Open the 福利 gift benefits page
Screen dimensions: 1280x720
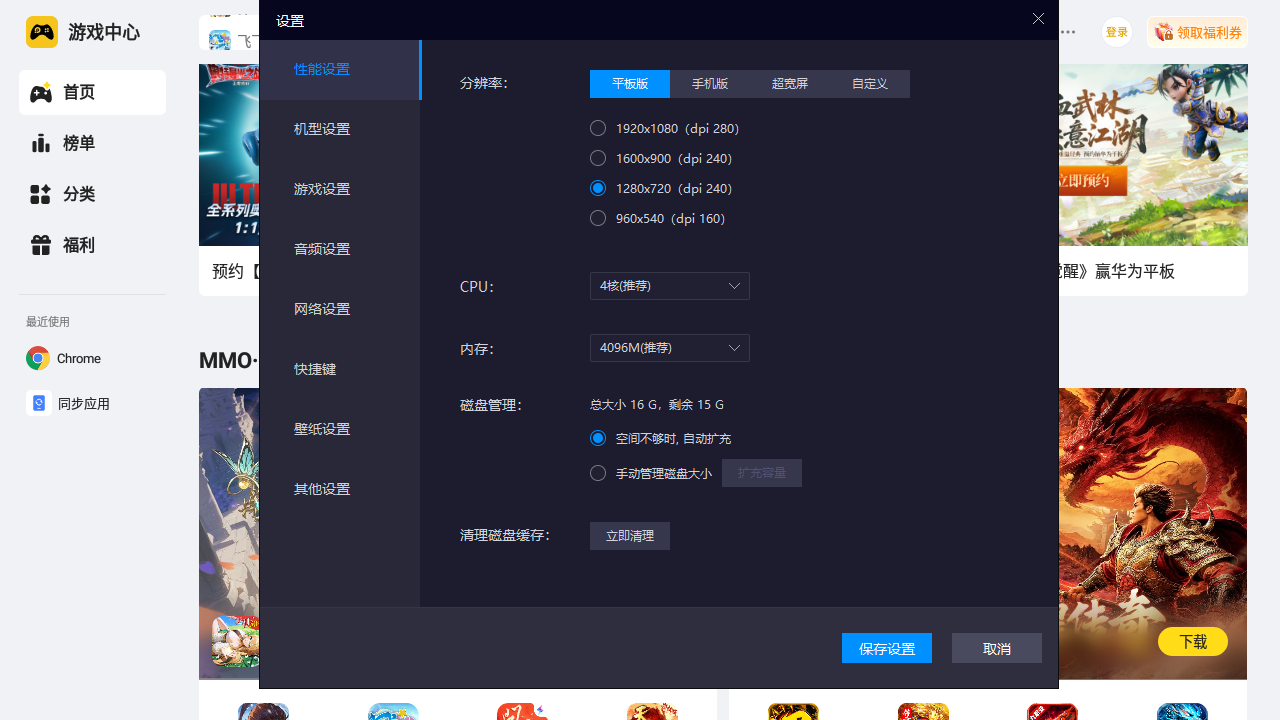92,246
